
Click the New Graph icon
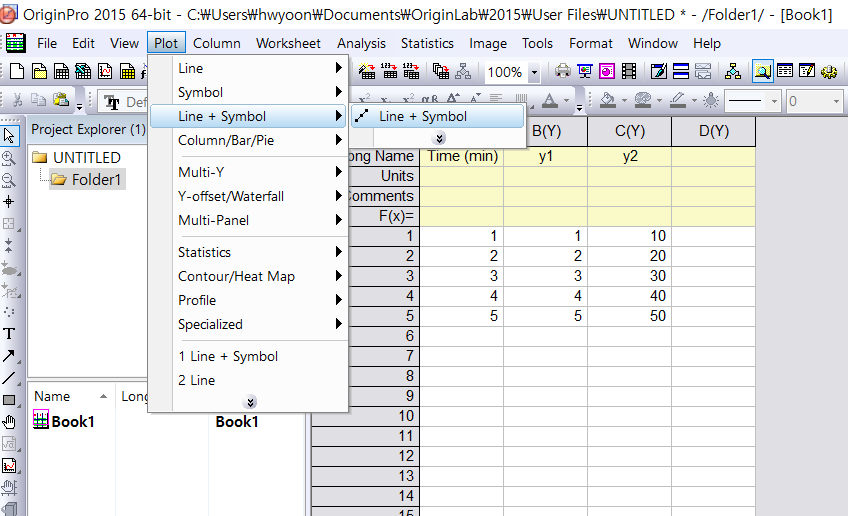(105, 71)
